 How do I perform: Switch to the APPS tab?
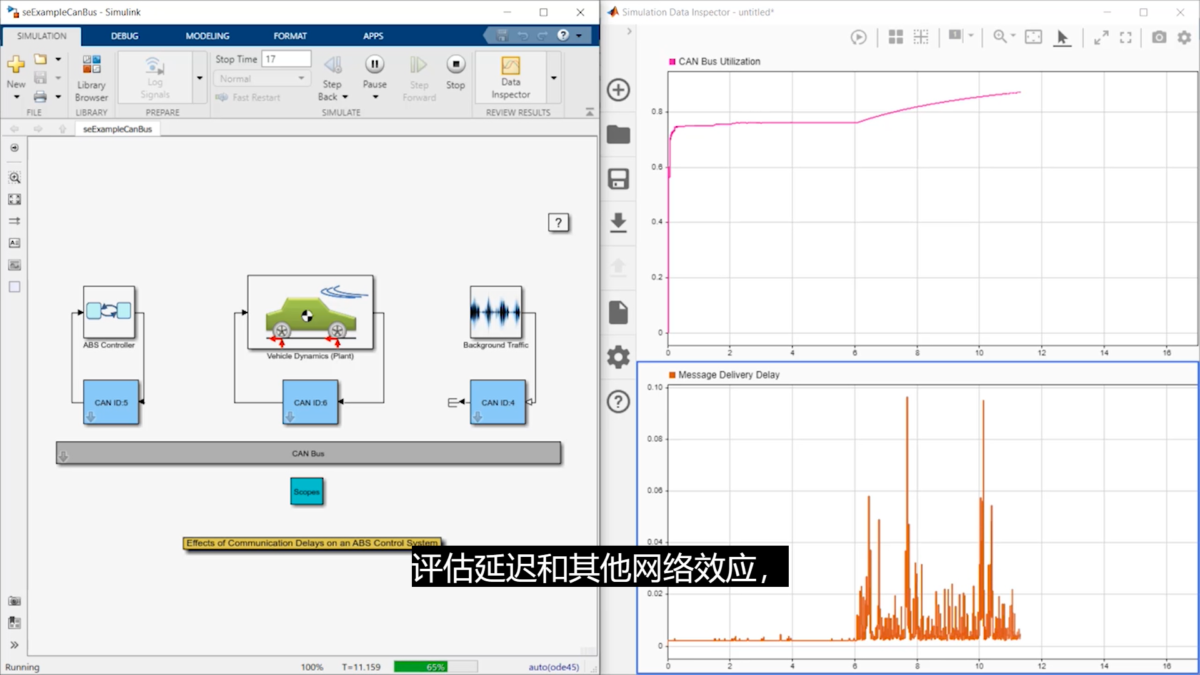click(x=373, y=36)
